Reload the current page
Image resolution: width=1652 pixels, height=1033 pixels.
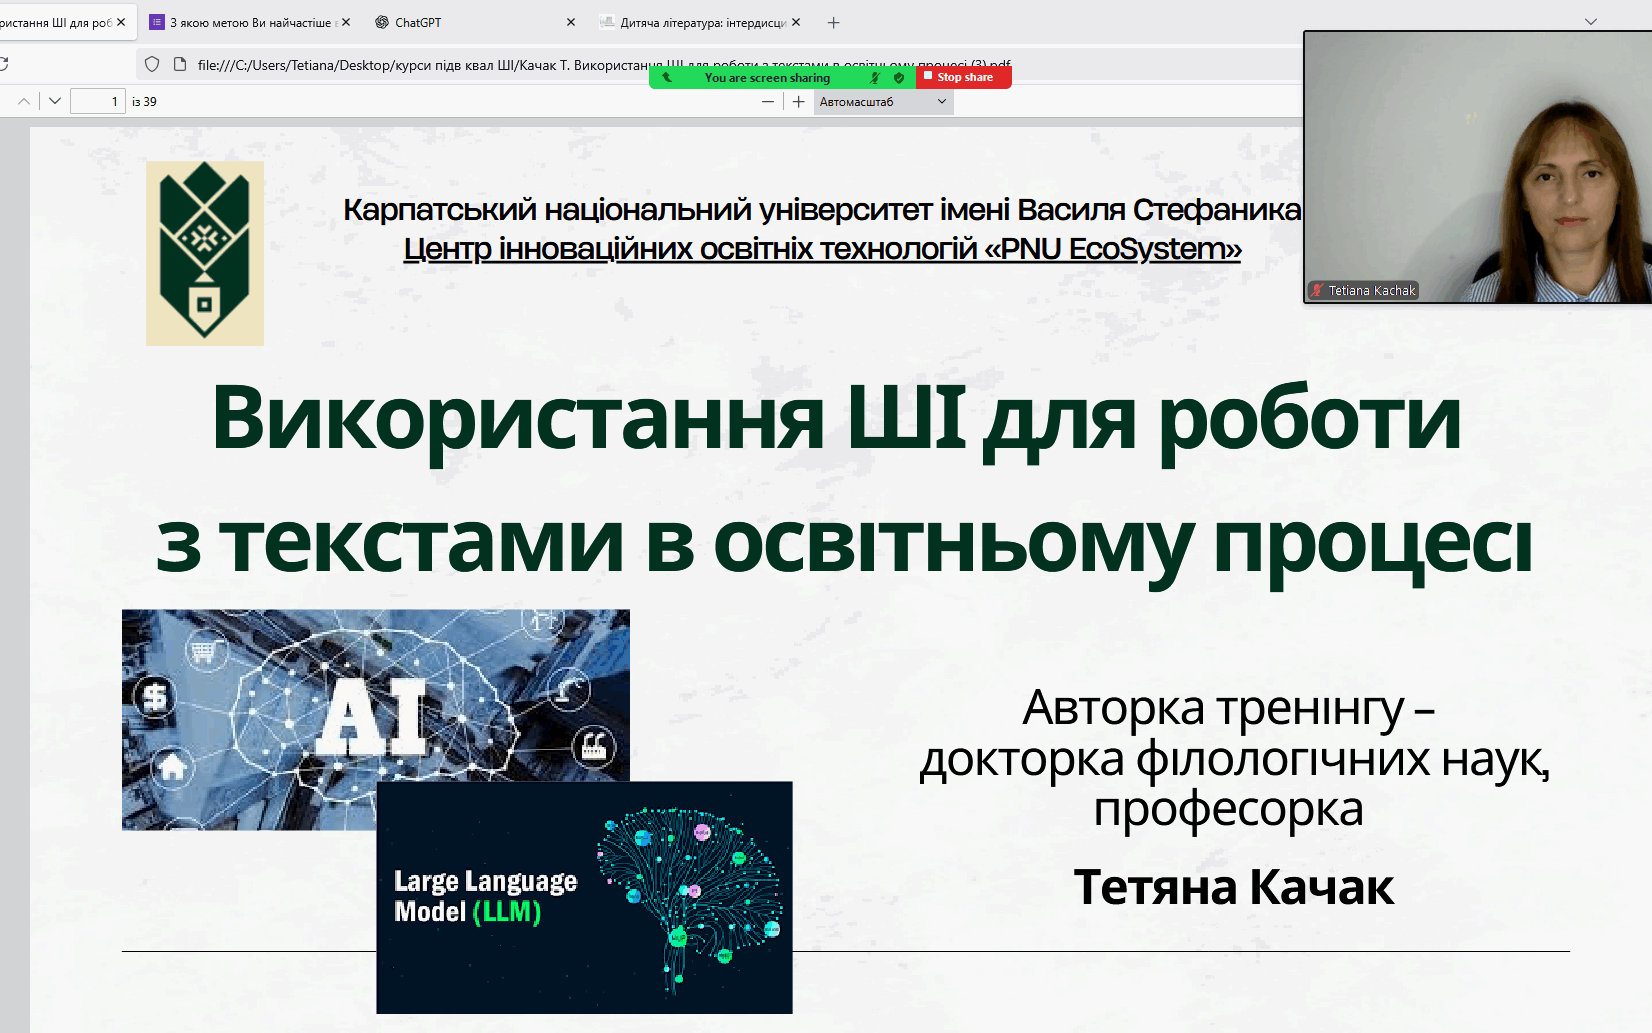3,64
